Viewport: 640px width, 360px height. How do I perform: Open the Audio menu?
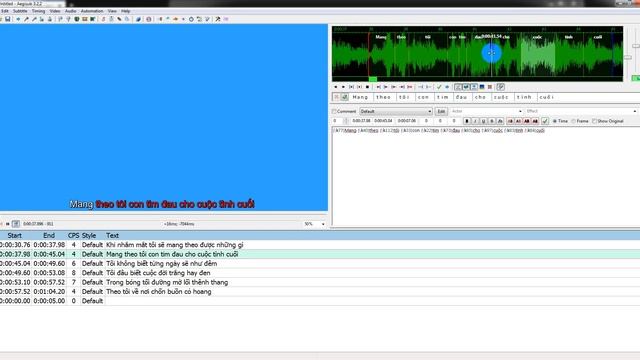71,11
